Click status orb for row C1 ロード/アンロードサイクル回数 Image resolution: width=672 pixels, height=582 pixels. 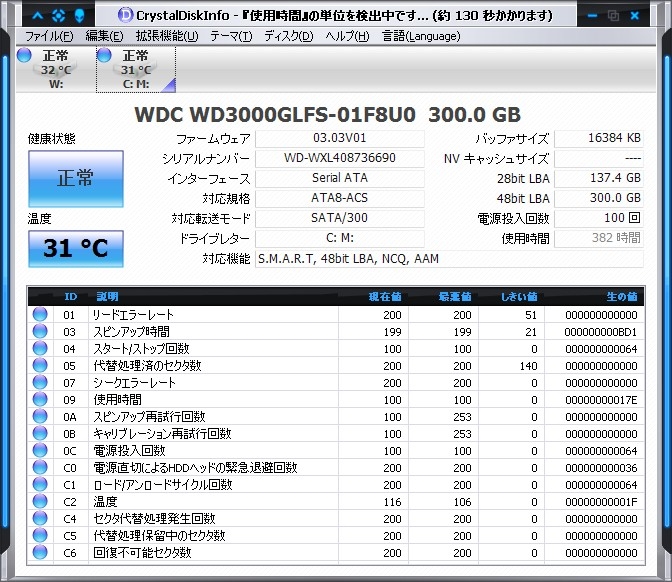coord(40,484)
